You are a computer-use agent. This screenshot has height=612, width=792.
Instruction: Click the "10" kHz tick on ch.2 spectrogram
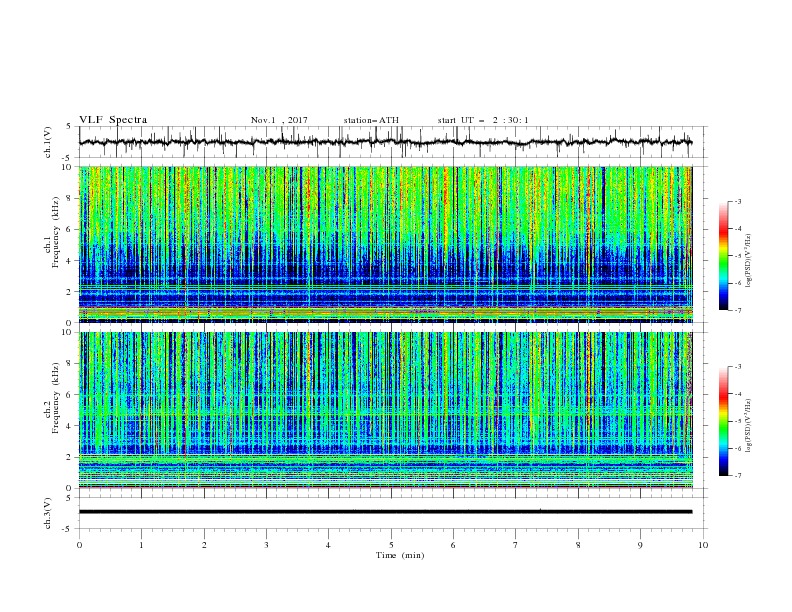point(67,332)
